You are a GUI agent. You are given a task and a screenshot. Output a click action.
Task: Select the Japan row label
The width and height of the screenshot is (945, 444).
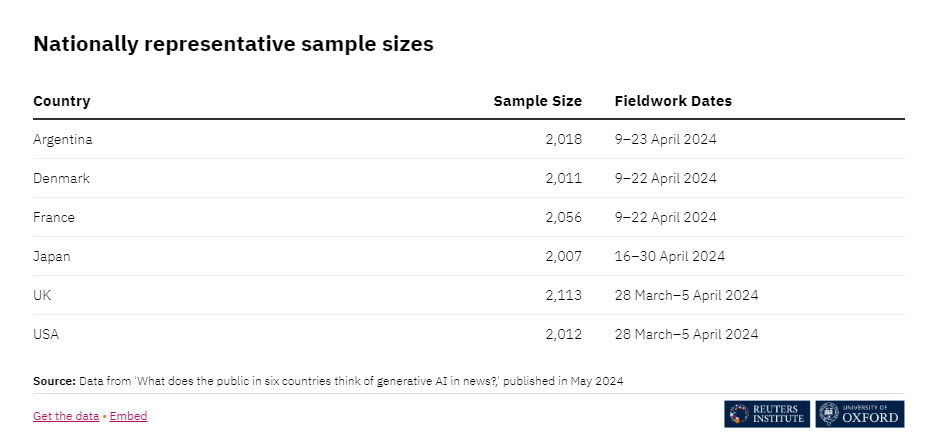52,256
